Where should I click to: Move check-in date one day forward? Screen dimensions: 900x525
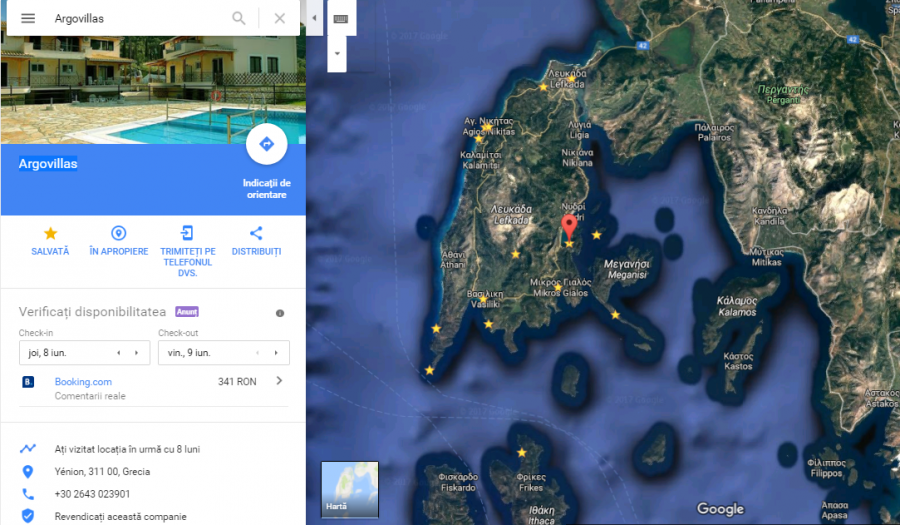point(137,353)
